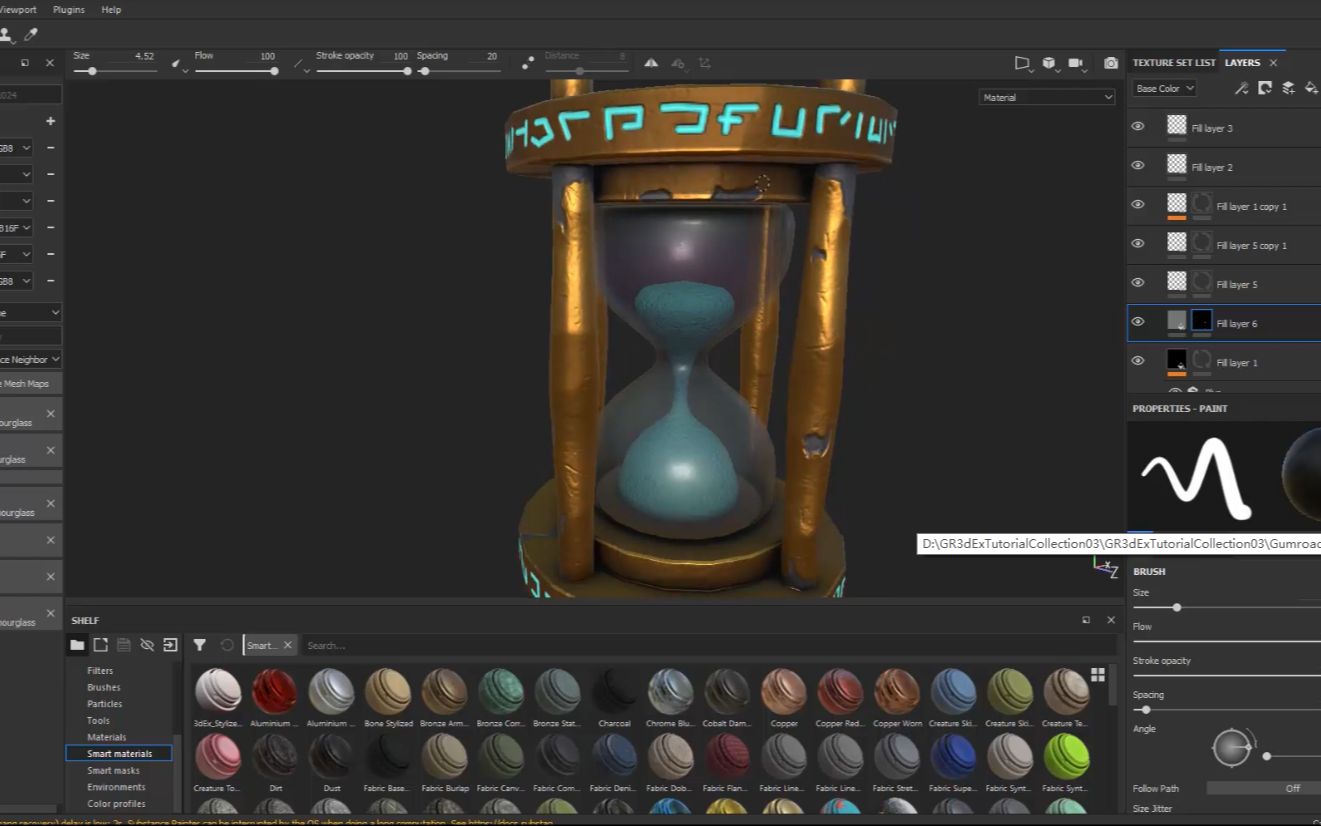The height and width of the screenshot is (826, 1321).
Task: Open the camera video settings icon
Action: point(1076,63)
